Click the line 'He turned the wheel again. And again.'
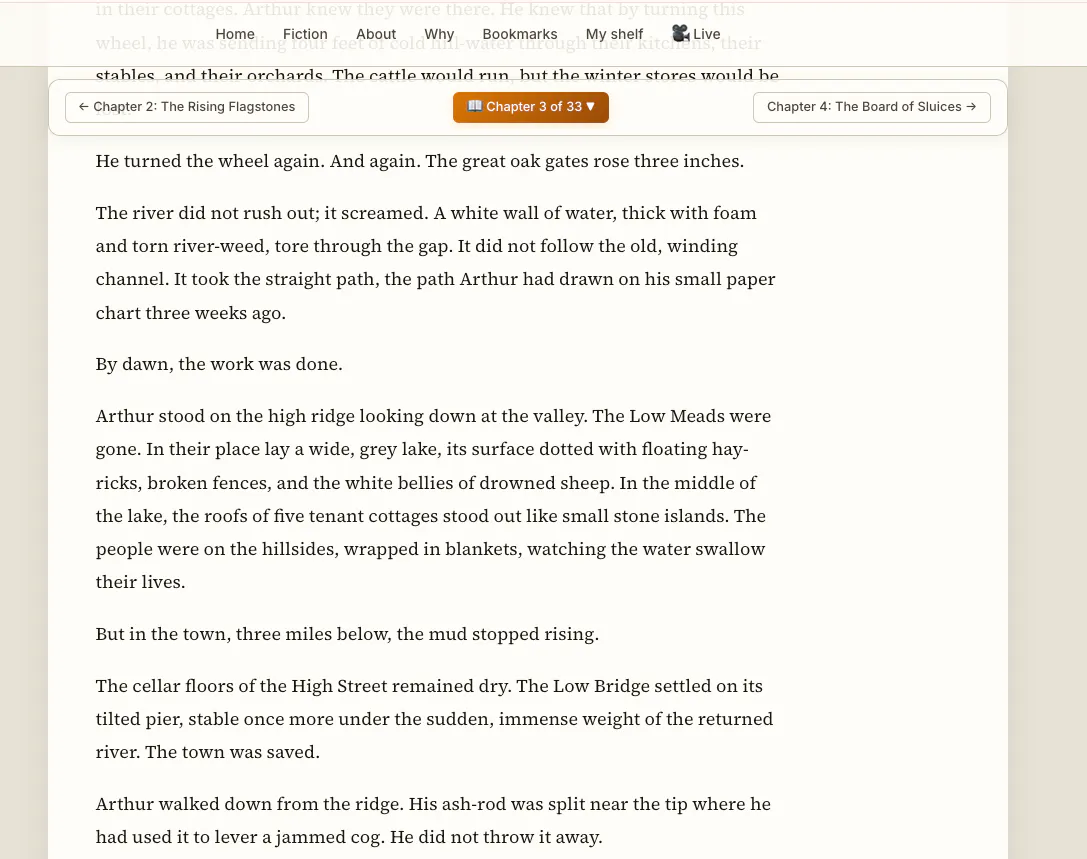 click(x=258, y=161)
